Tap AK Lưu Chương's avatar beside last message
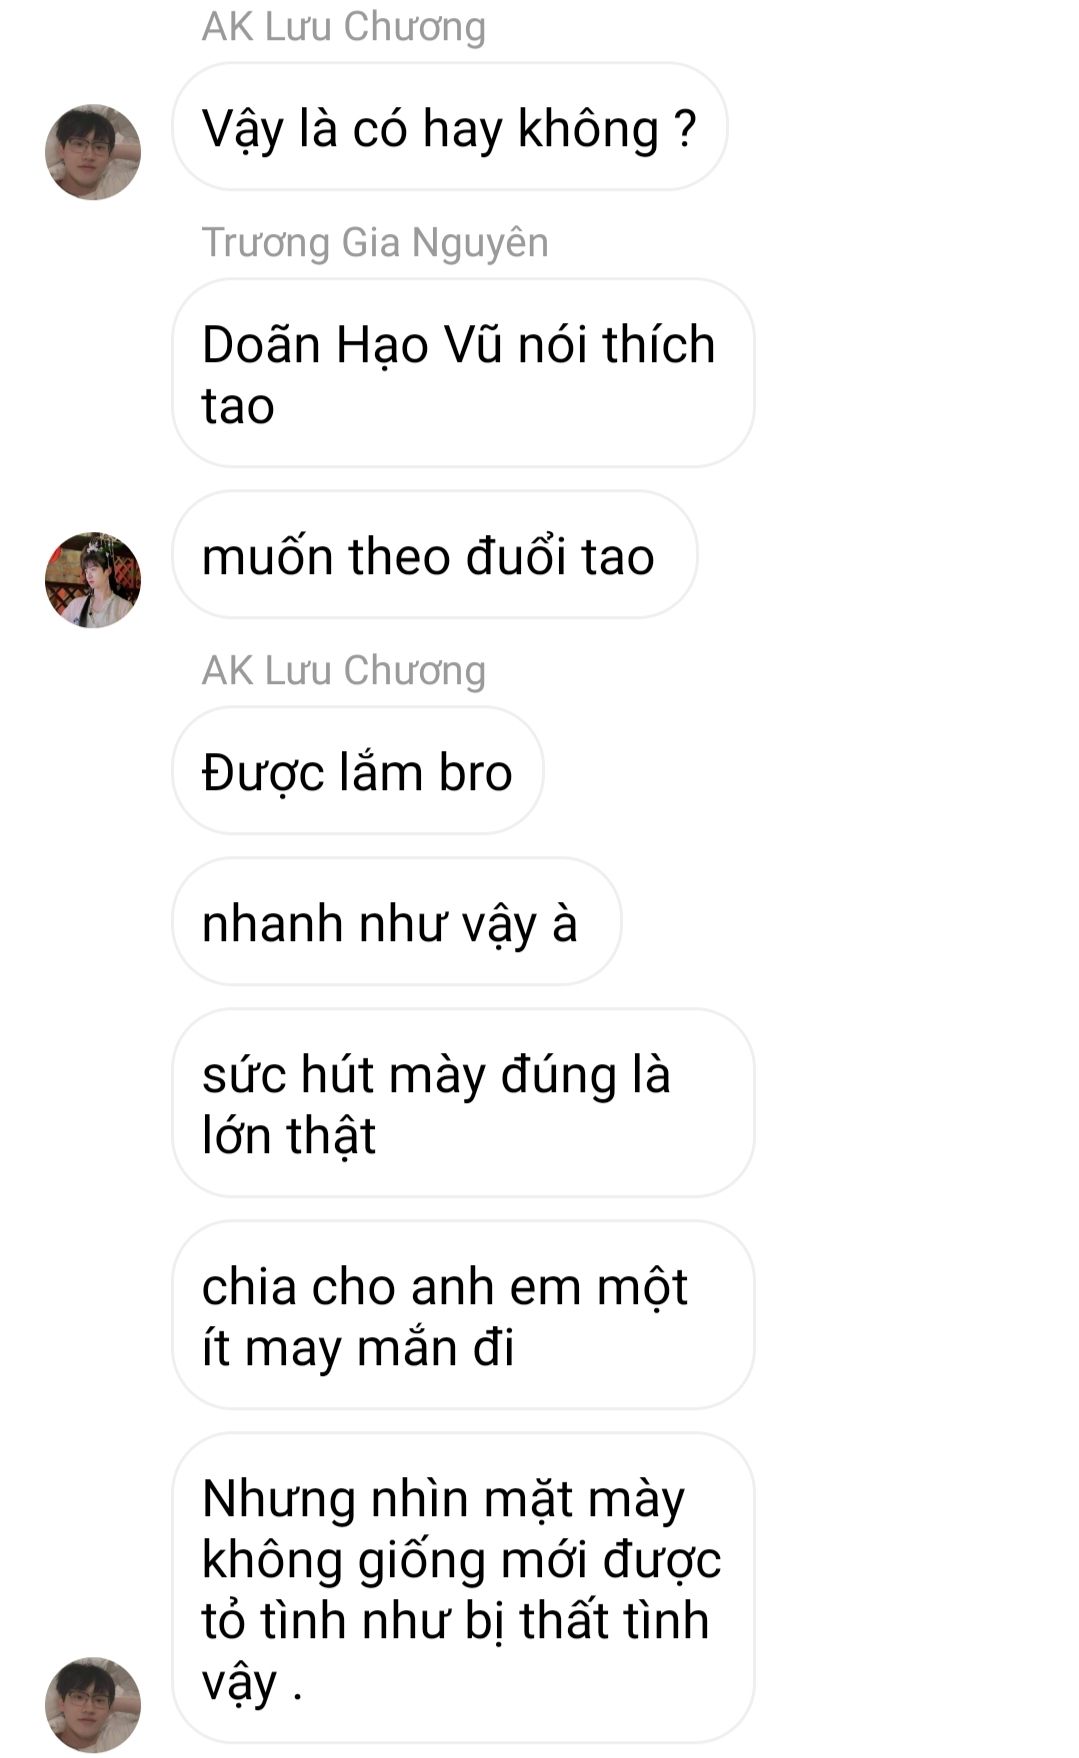The image size is (1079, 1758). 93,1705
